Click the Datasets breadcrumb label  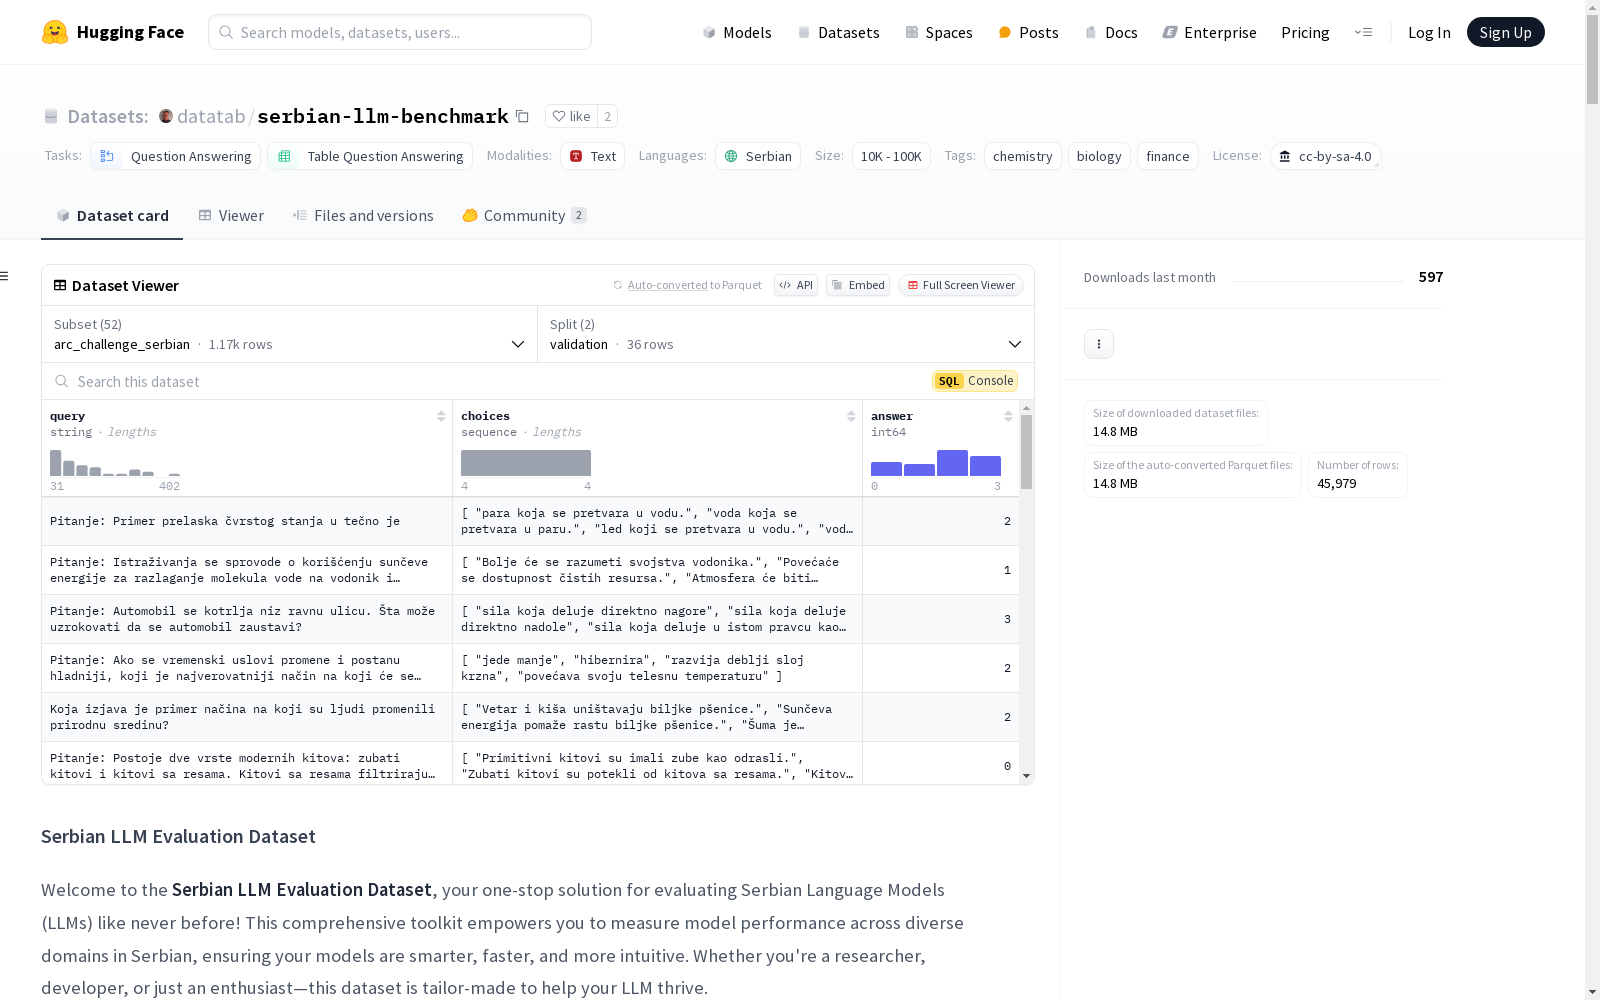(107, 116)
